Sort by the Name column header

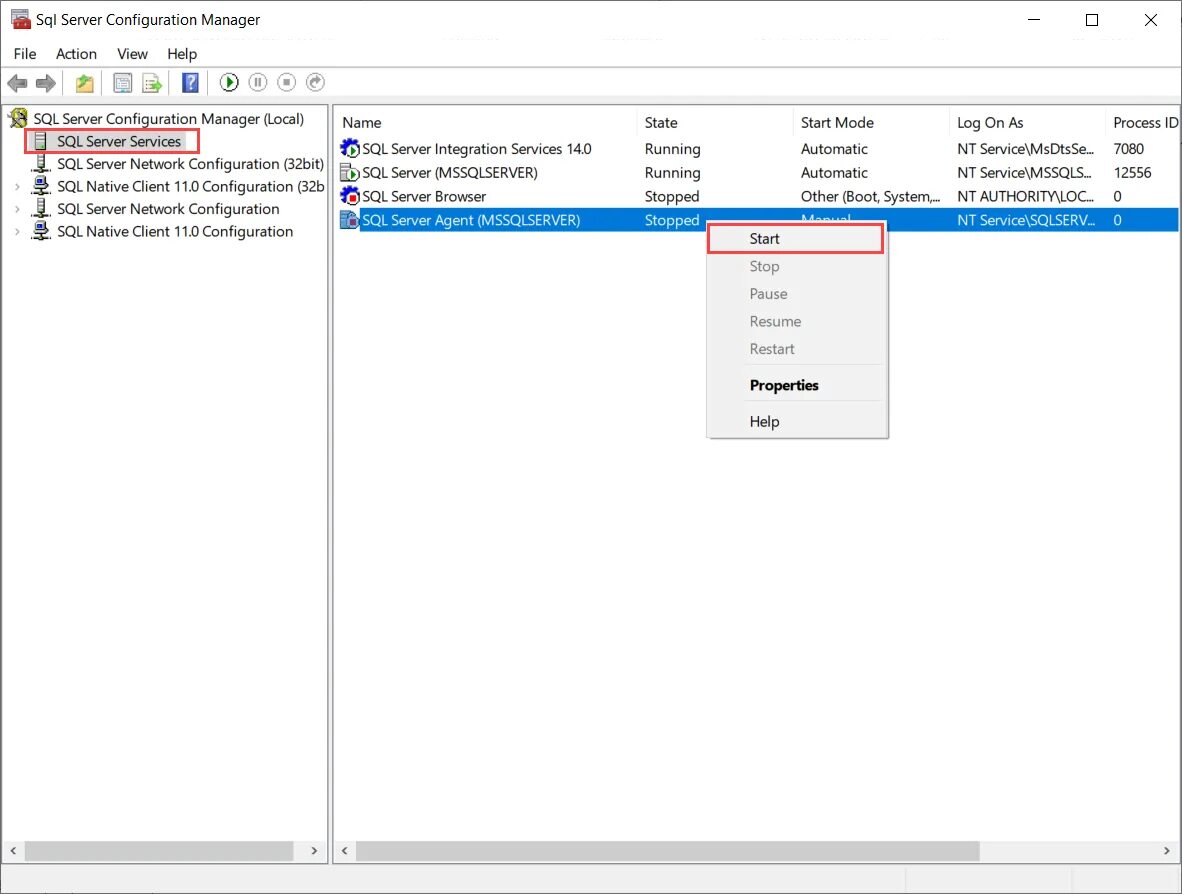[x=486, y=122]
